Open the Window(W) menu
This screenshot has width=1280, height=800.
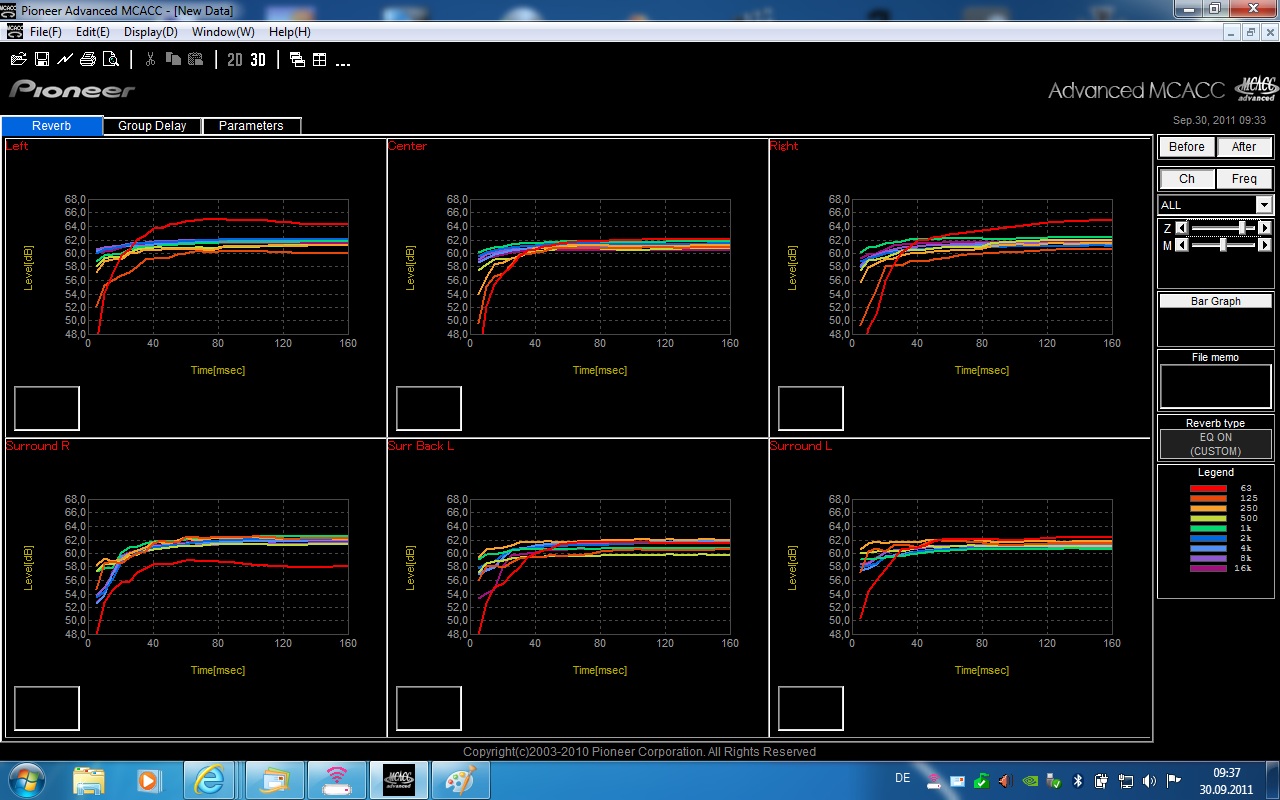[x=223, y=32]
